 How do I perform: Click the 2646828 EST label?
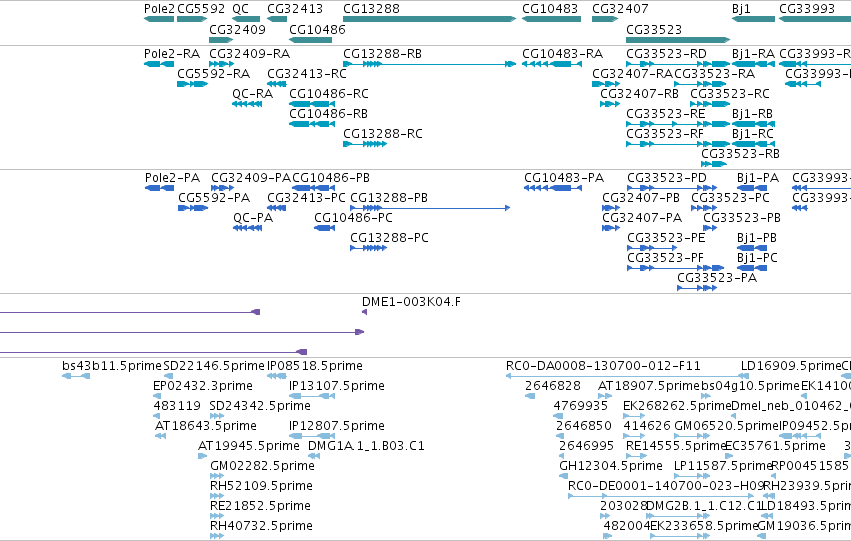coord(552,386)
